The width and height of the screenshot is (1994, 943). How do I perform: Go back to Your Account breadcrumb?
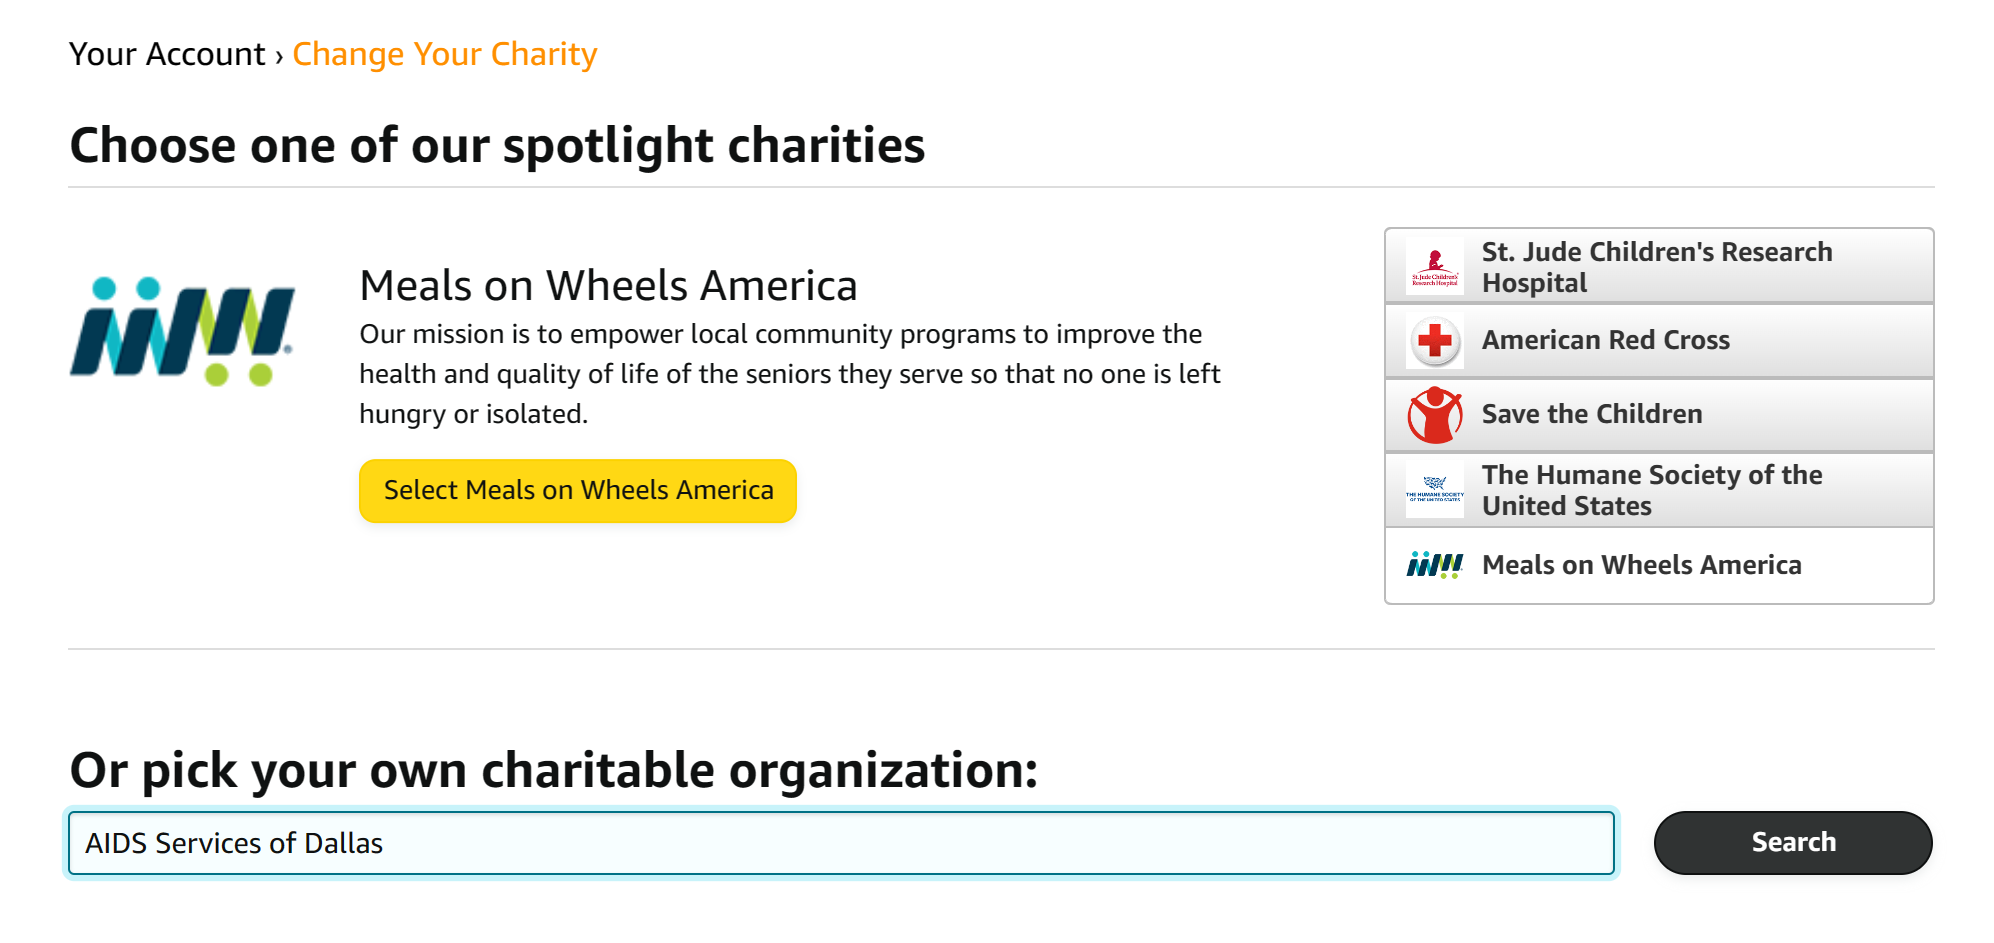(x=167, y=54)
